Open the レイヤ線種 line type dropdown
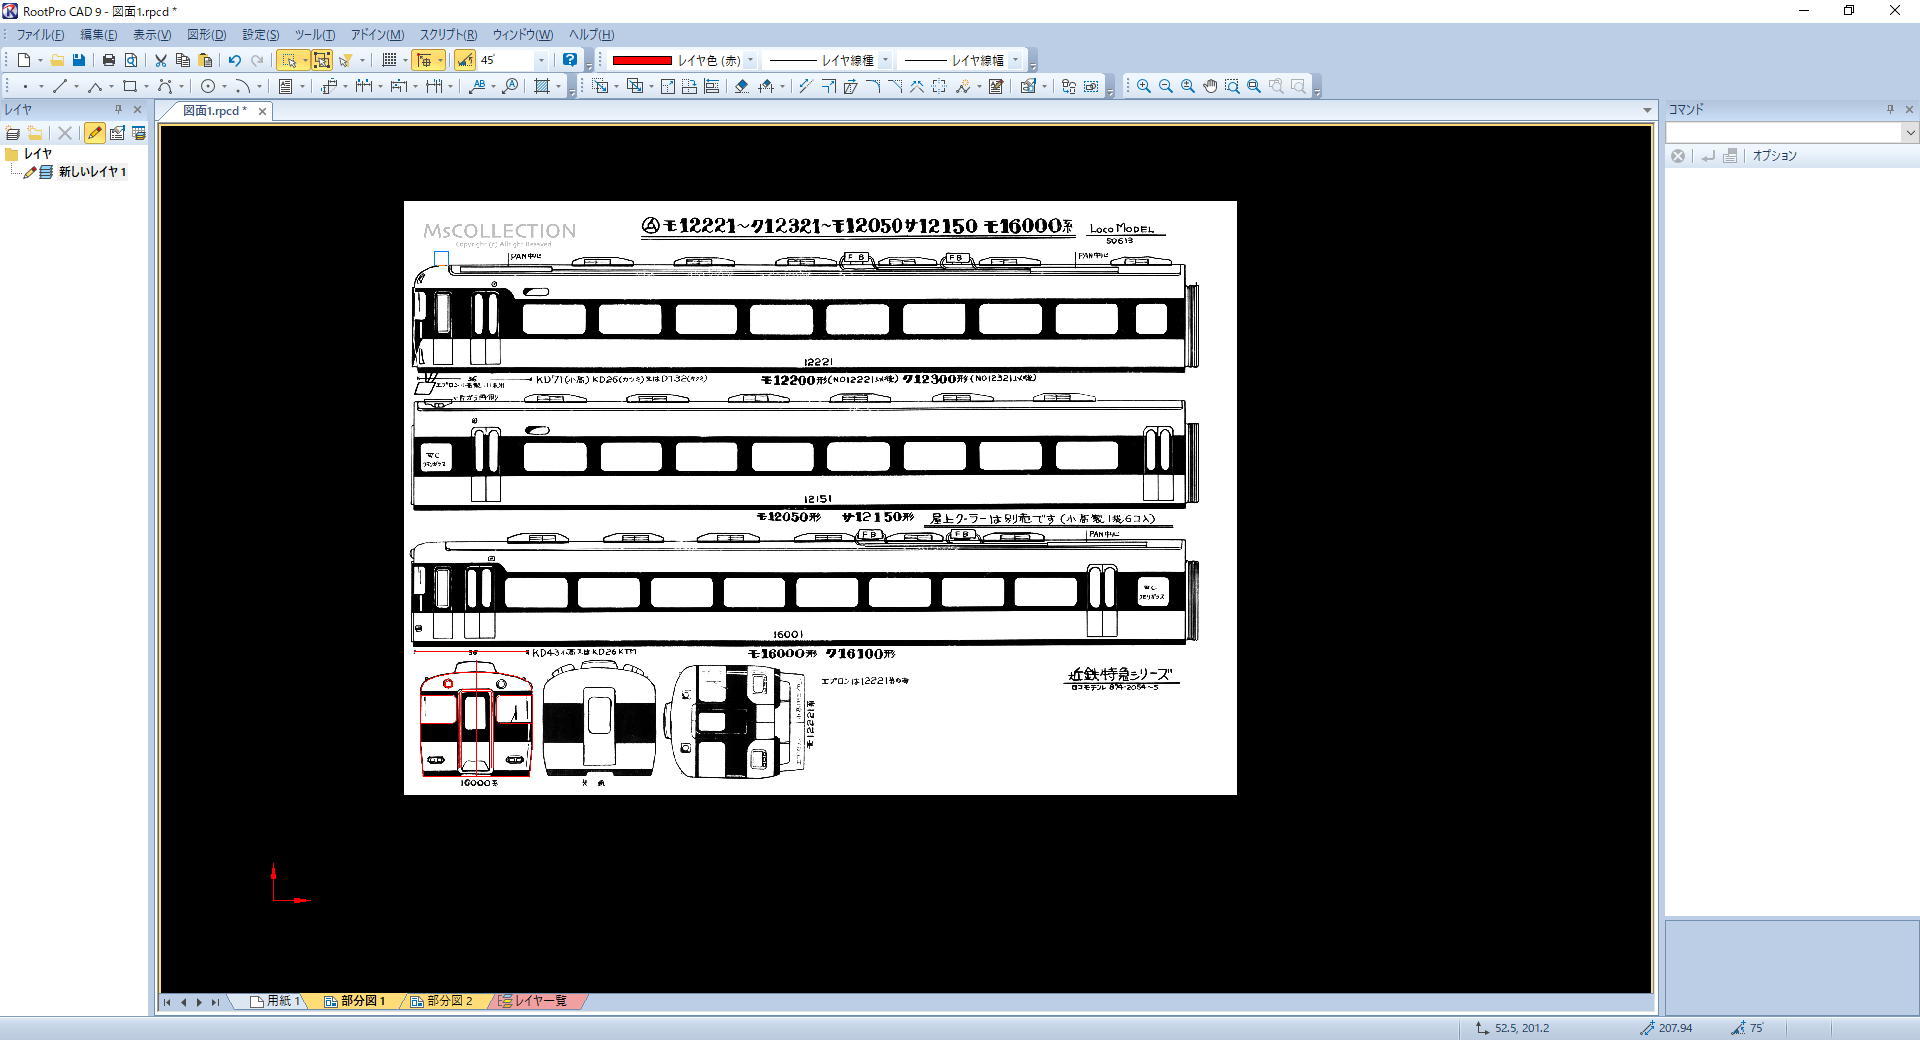1920x1040 pixels. pyautogui.click(x=884, y=60)
